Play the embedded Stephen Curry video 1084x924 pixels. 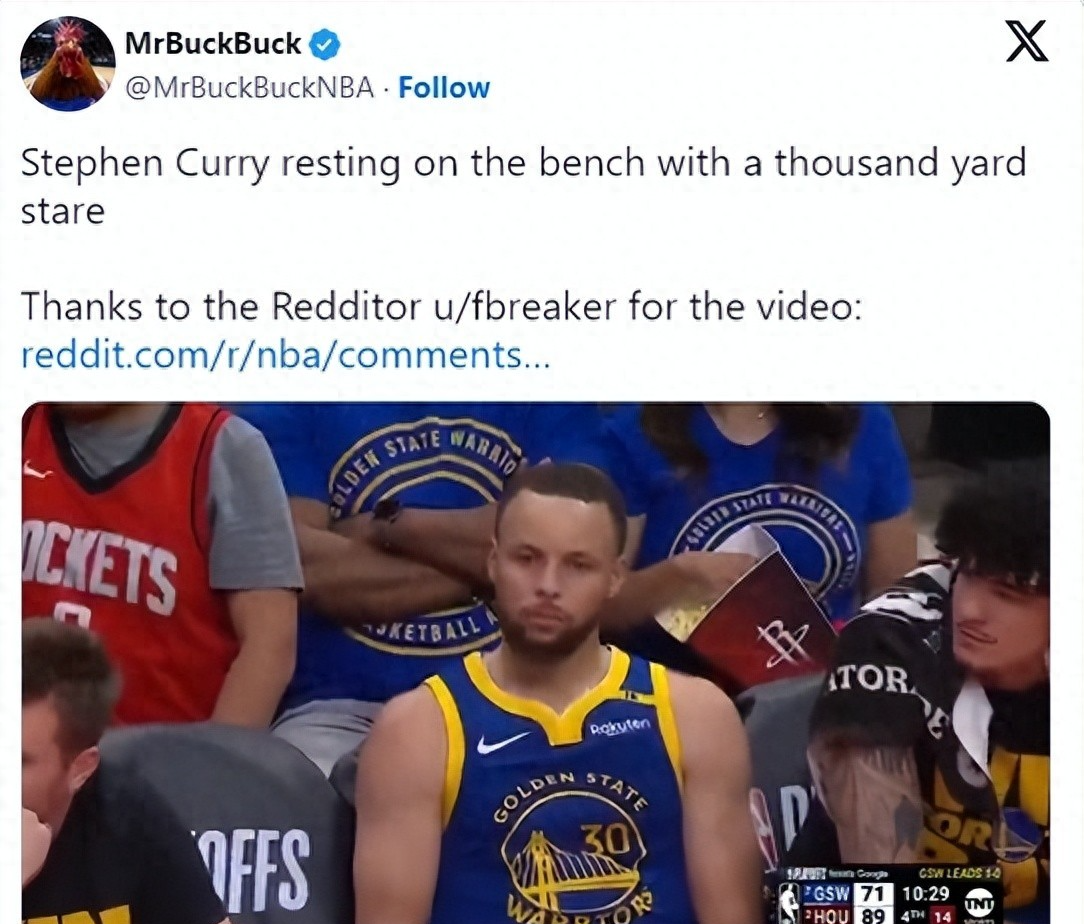(536, 663)
